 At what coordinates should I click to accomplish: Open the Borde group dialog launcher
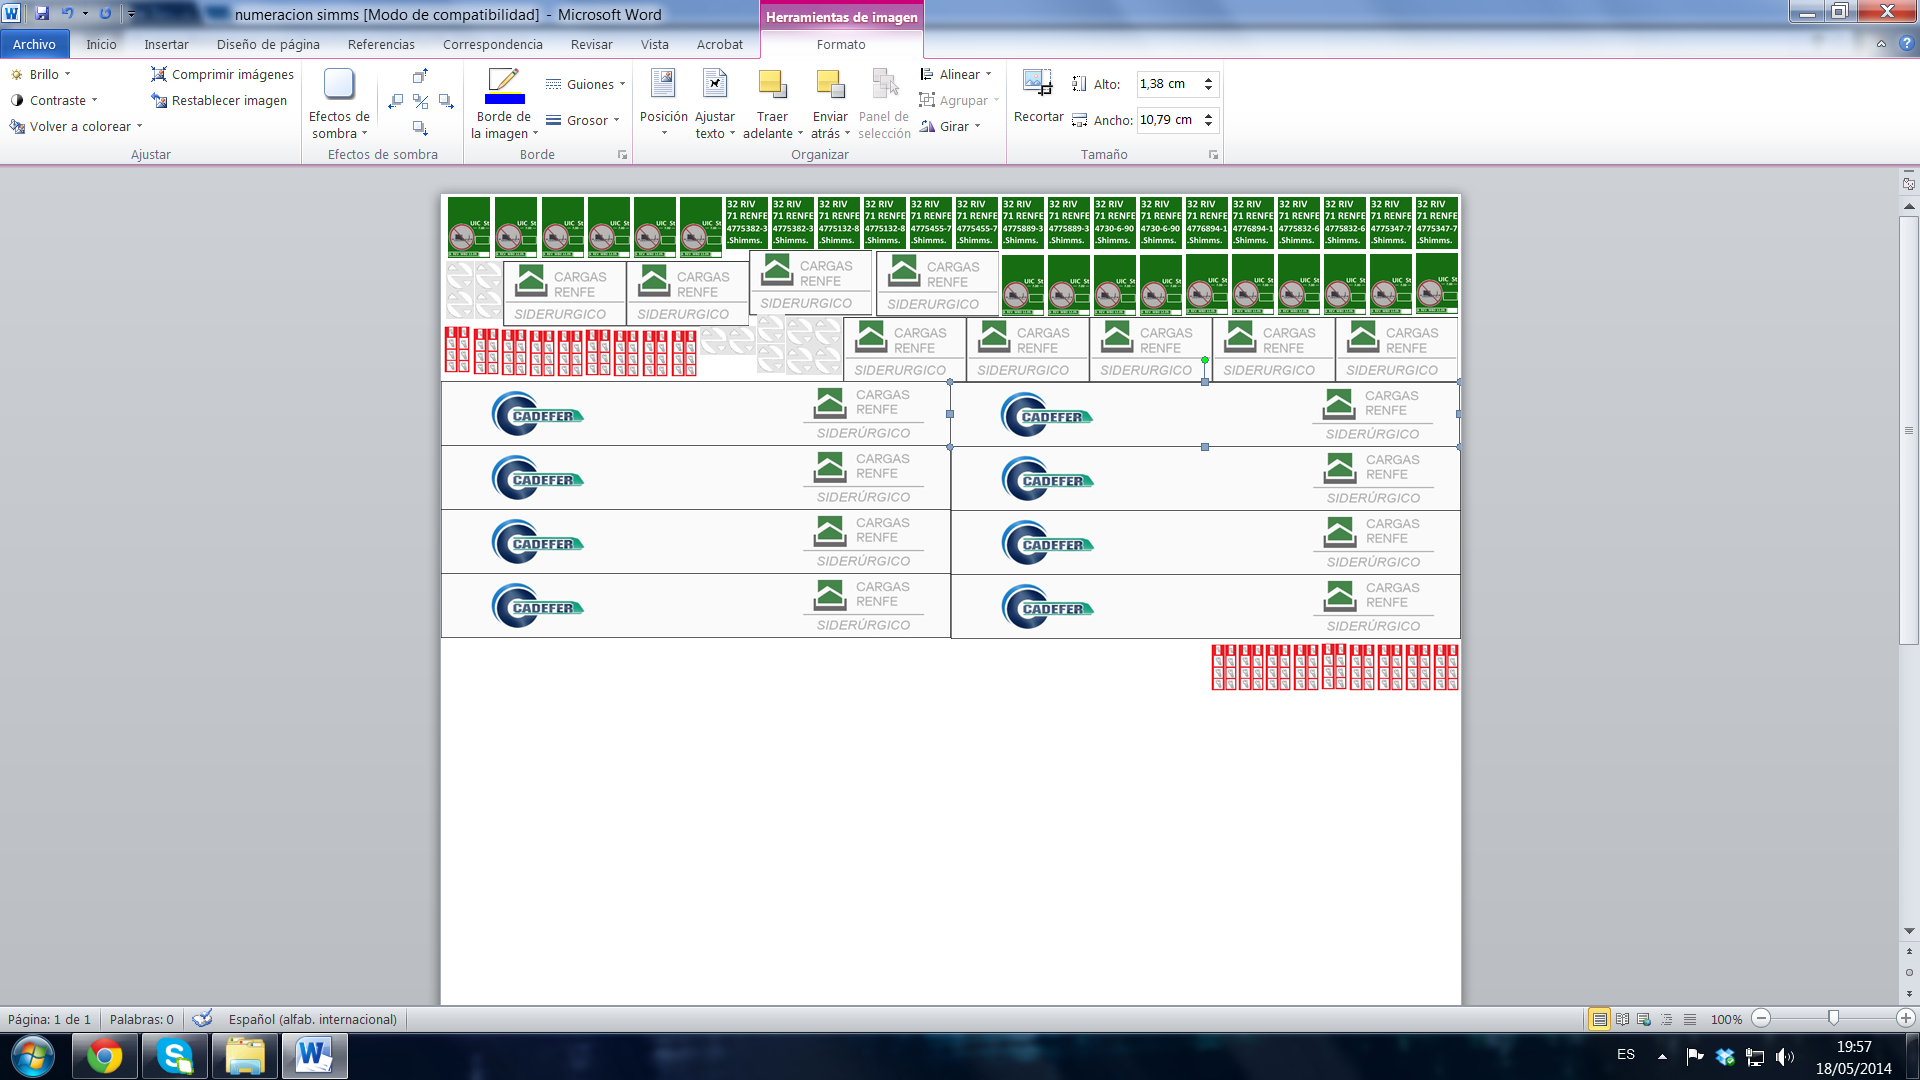(622, 155)
